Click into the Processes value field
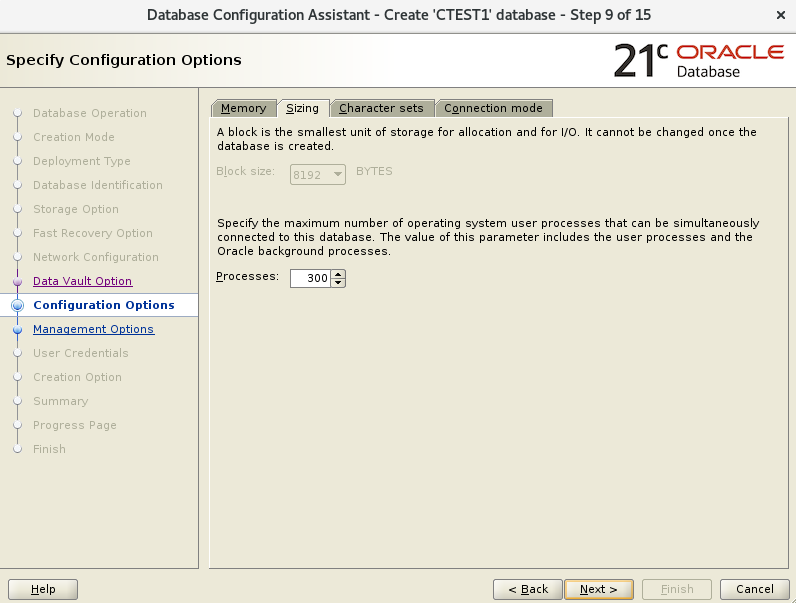The height and width of the screenshot is (603, 796). tap(310, 278)
